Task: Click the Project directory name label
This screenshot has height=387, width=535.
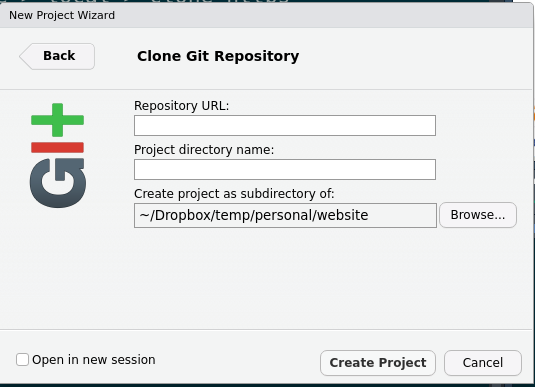Action: [204, 150]
